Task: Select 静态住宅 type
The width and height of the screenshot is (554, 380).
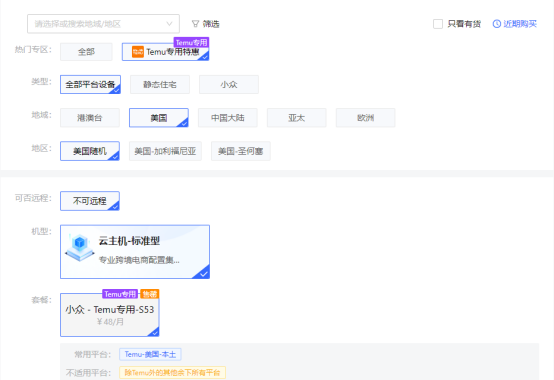Action: [x=160, y=84]
